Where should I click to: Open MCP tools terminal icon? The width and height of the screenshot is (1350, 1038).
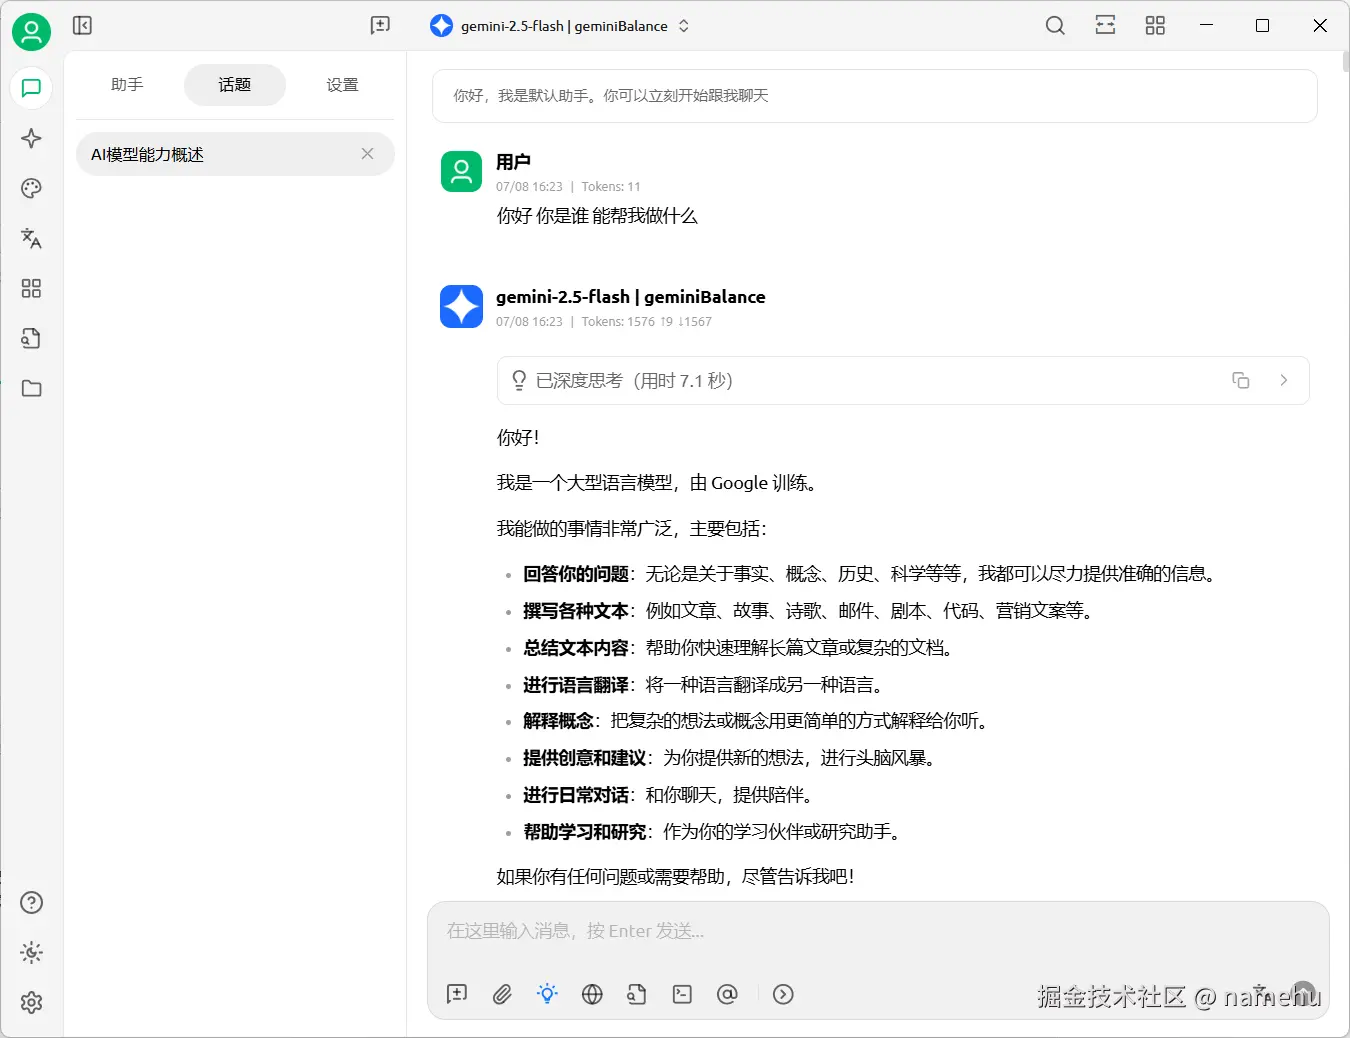tap(682, 994)
